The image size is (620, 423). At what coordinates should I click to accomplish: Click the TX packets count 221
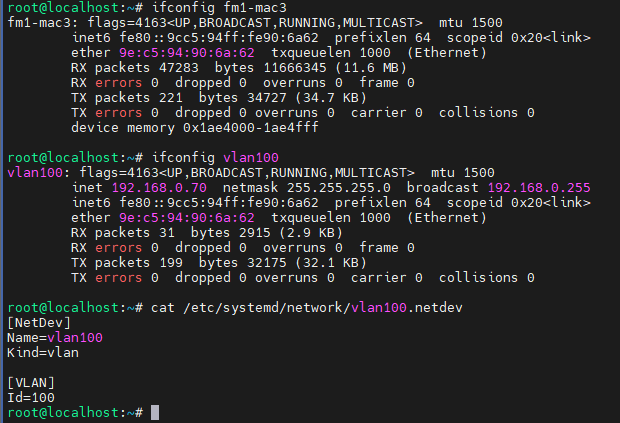(x=175, y=97)
